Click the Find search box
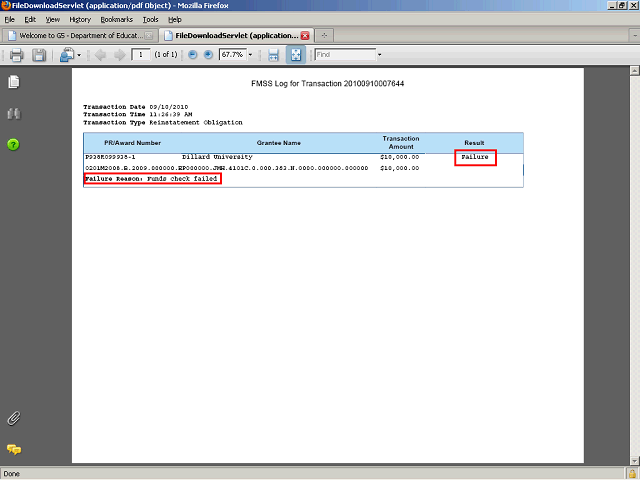This screenshot has height=480, width=640. click(x=345, y=54)
